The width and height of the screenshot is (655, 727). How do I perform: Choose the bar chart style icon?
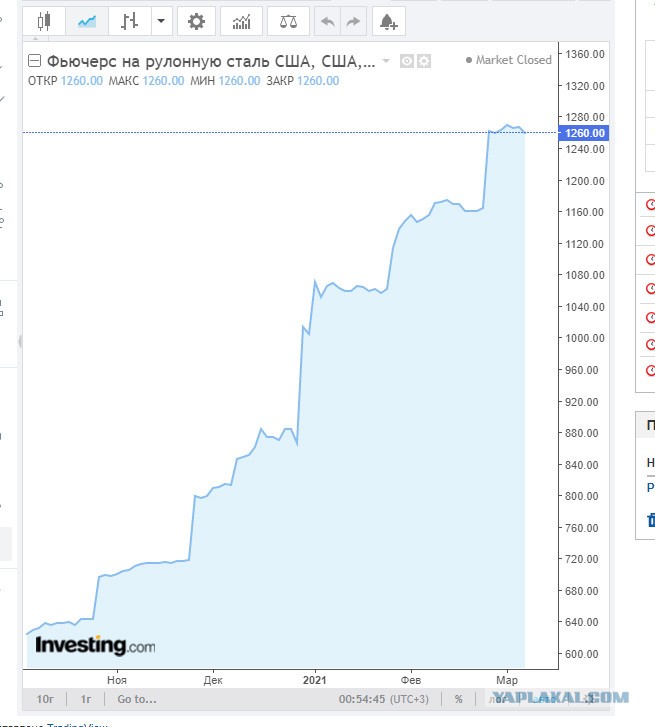pos(129,21)
